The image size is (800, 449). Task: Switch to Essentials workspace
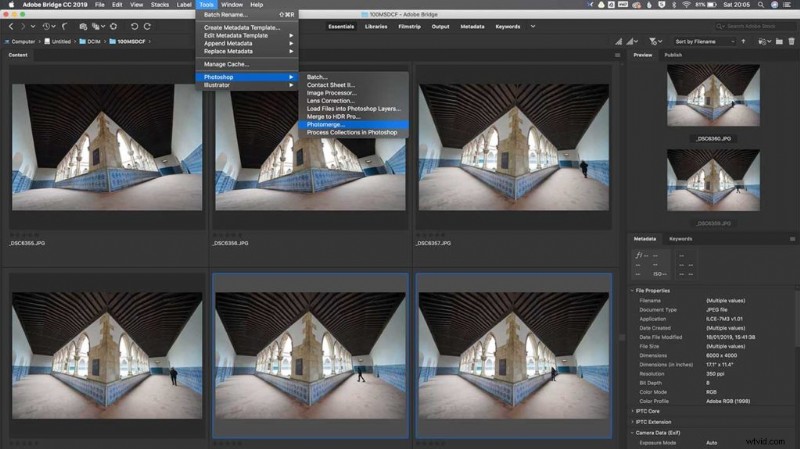coord(341,27)
